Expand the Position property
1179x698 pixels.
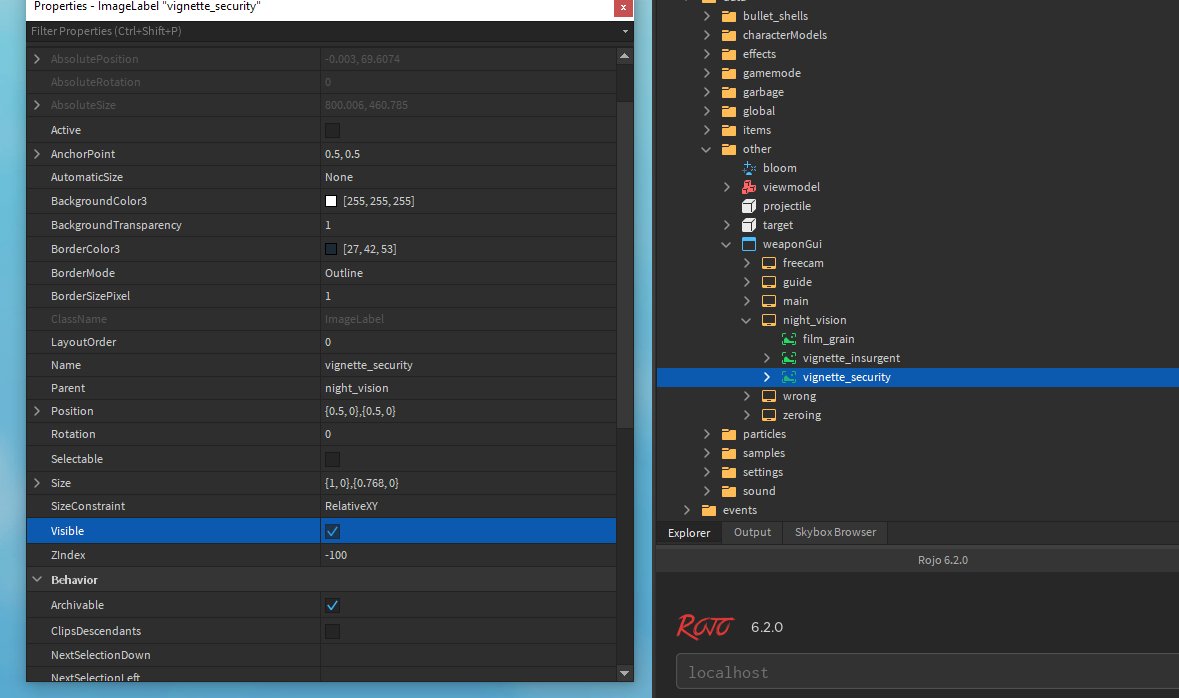[x=37, y=411]
